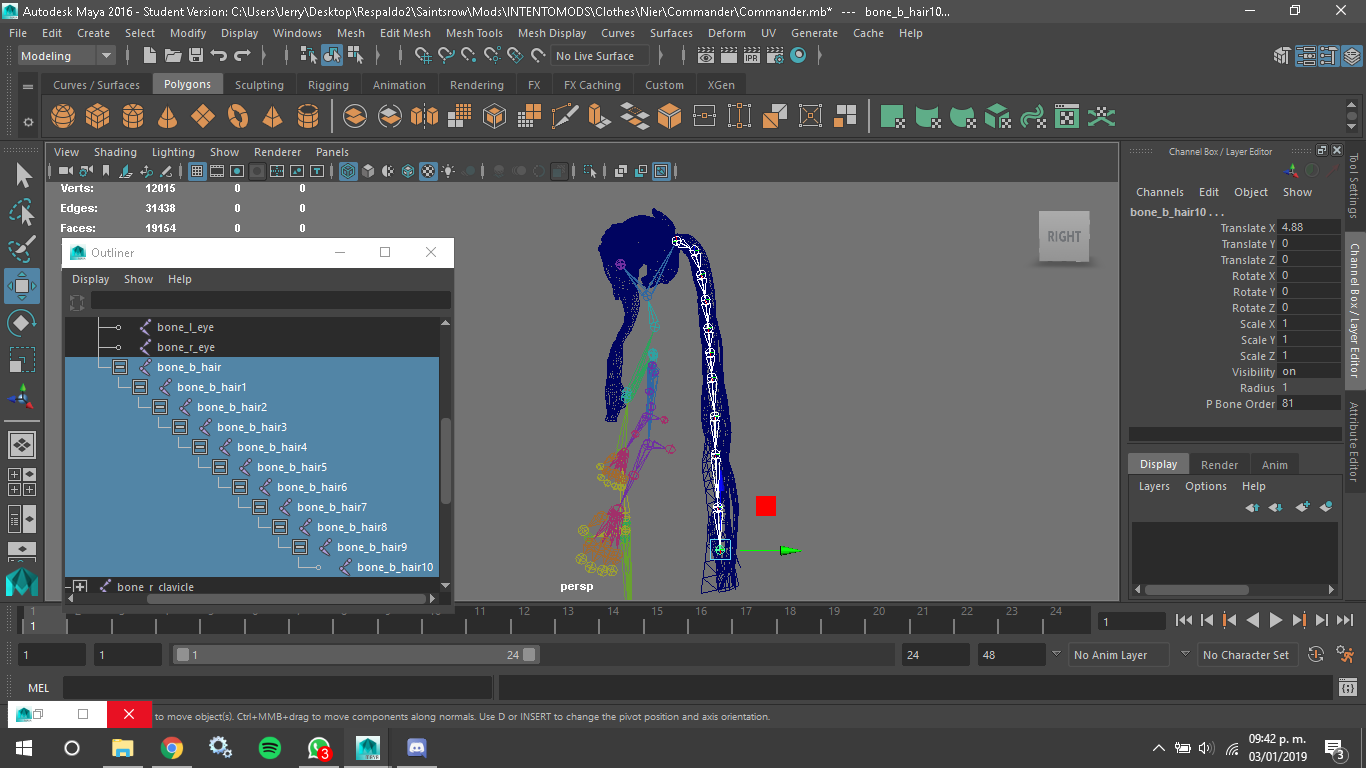Click the RIGHT face of view cube
Screen dimensions: 1366x768
1063,237
